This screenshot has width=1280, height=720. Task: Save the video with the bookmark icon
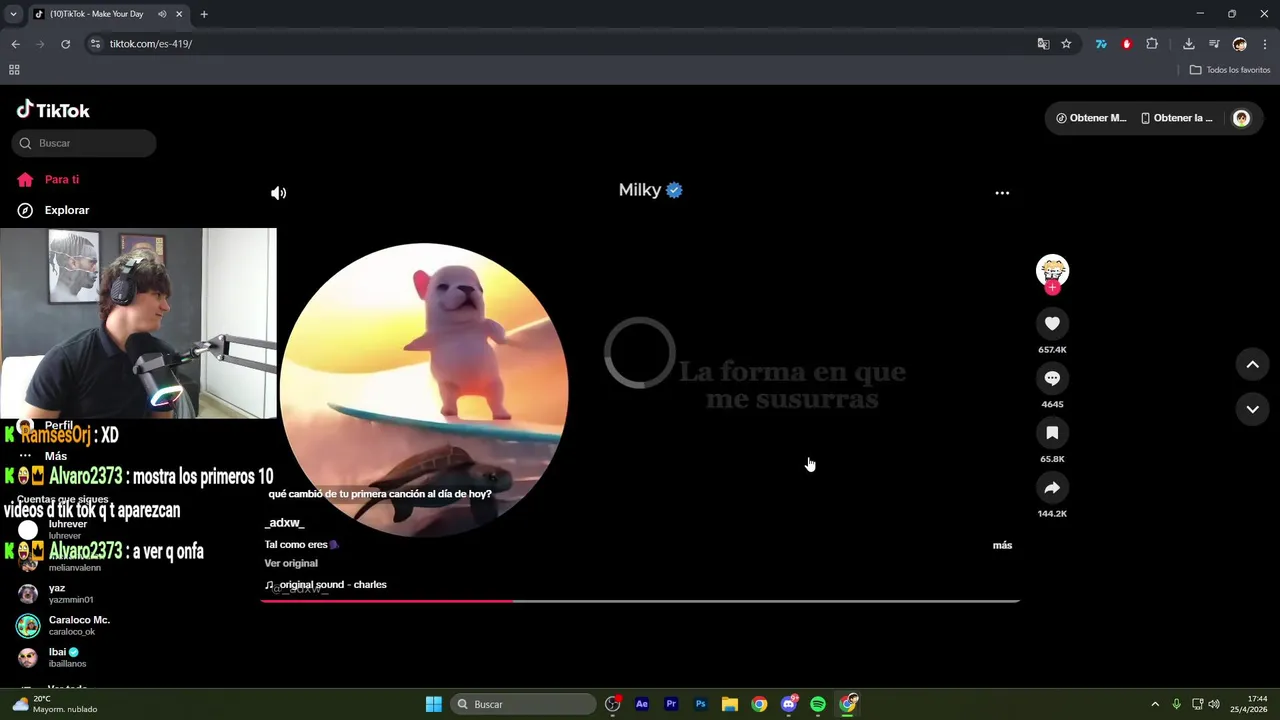(1052, 433)
